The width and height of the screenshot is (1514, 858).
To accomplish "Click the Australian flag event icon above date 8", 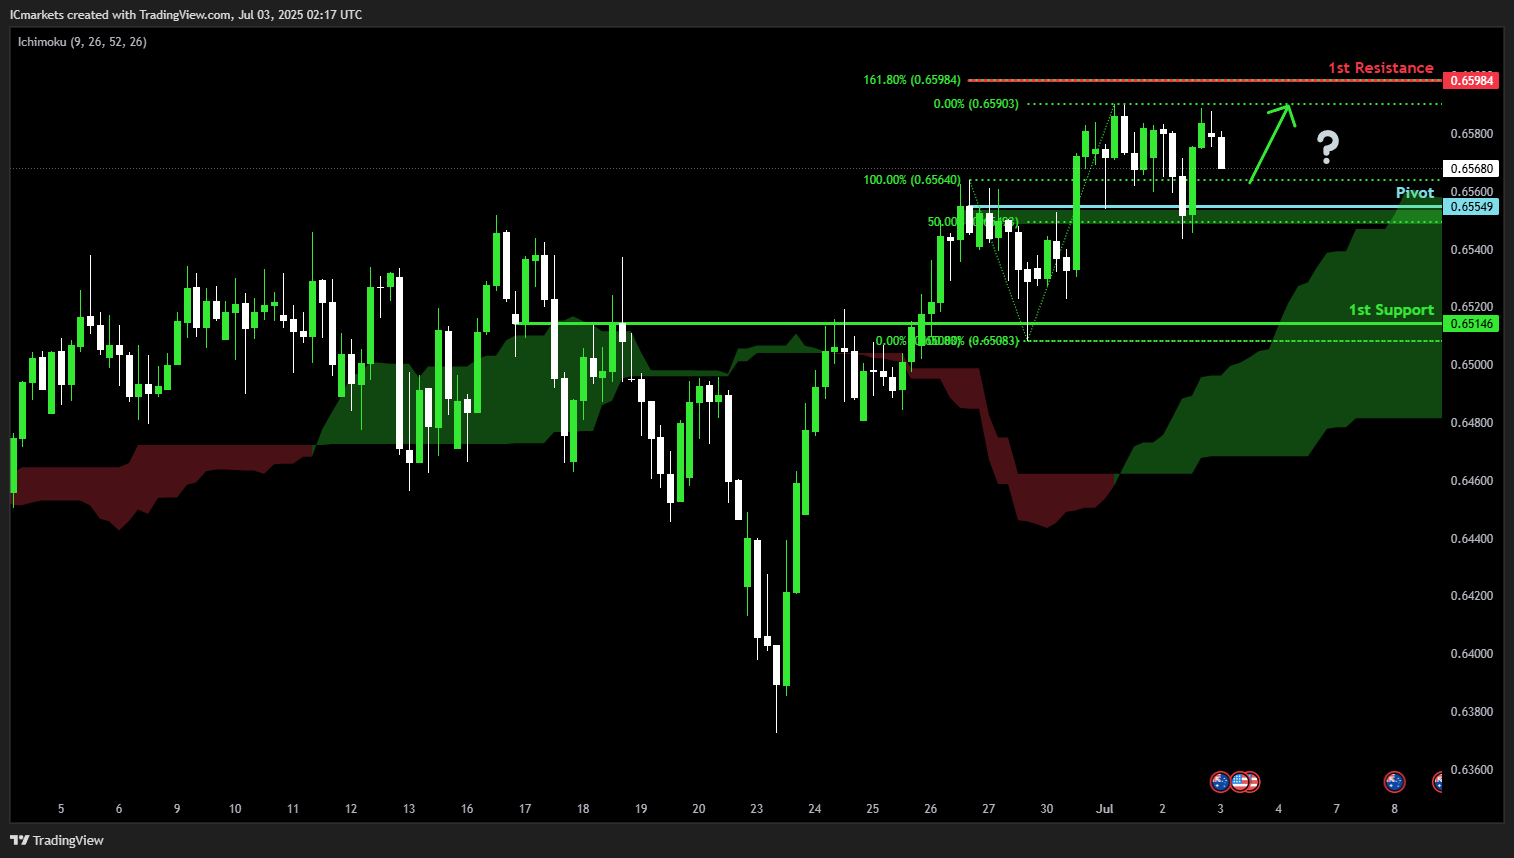I will 1394,782.
